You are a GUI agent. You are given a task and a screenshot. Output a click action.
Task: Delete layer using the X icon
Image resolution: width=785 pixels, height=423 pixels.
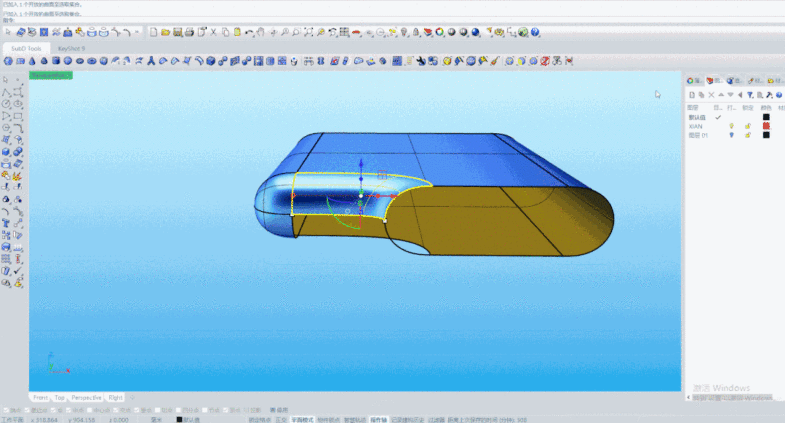point(712,95)
